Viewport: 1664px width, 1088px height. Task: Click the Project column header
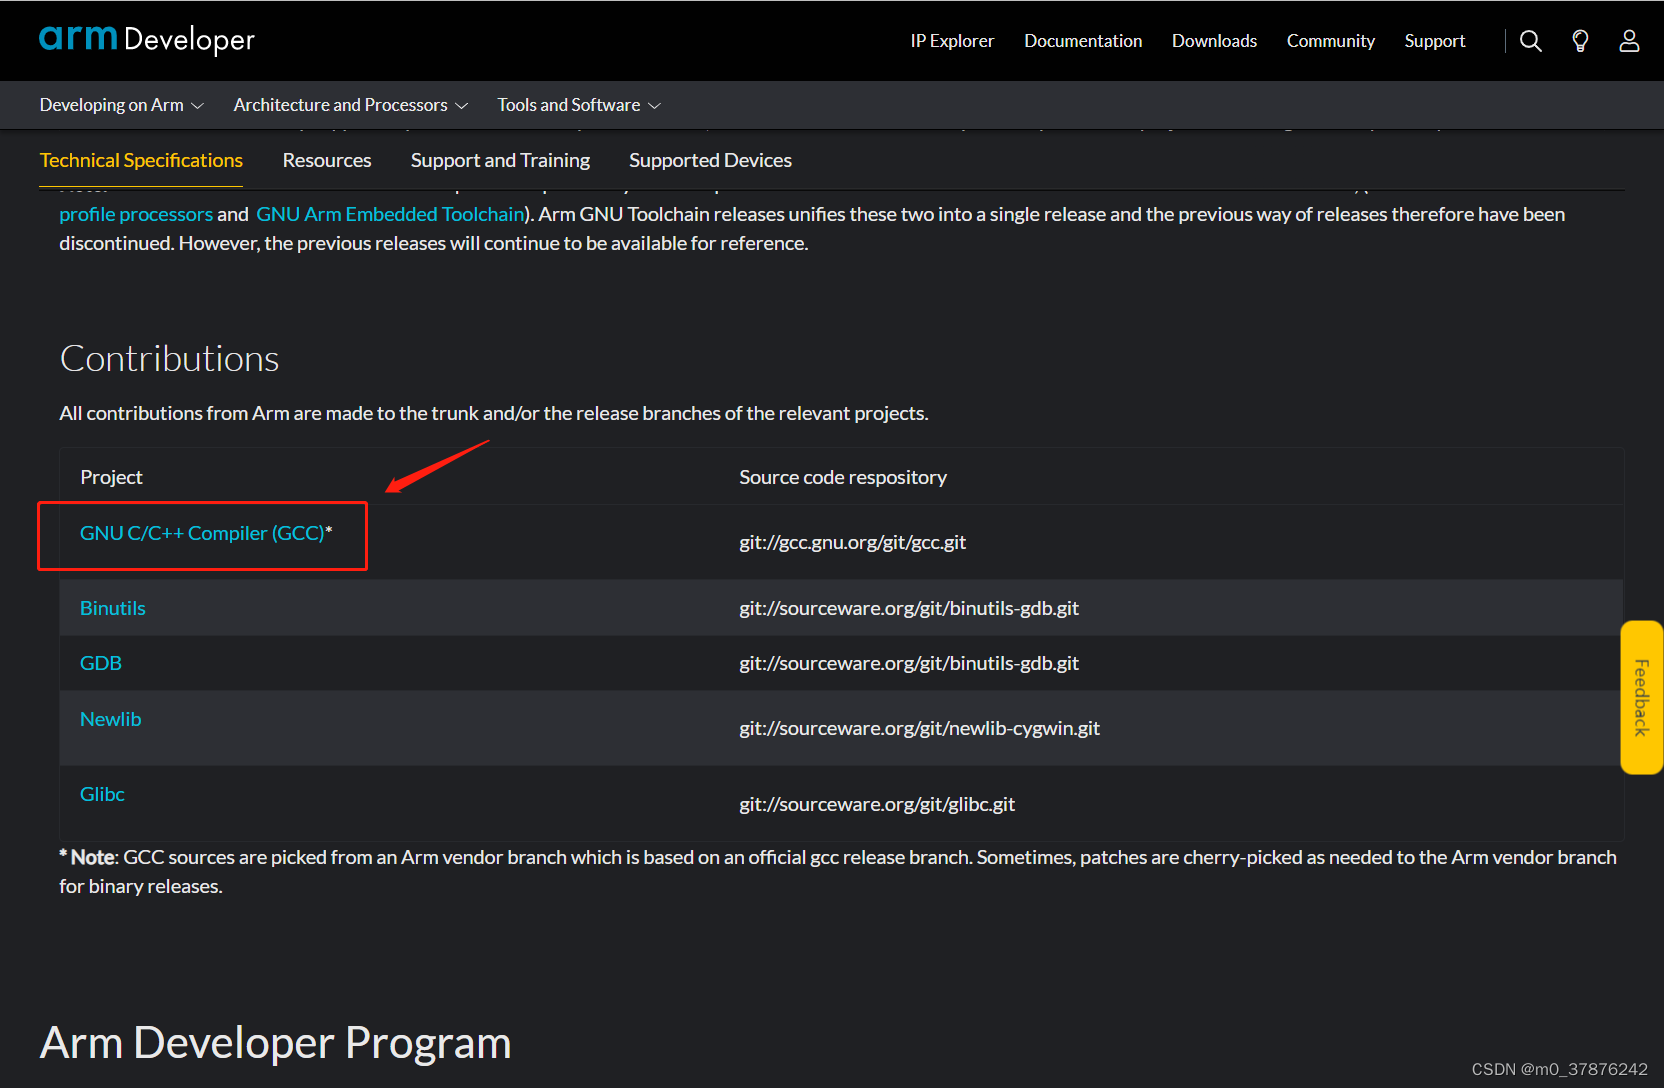111,477
